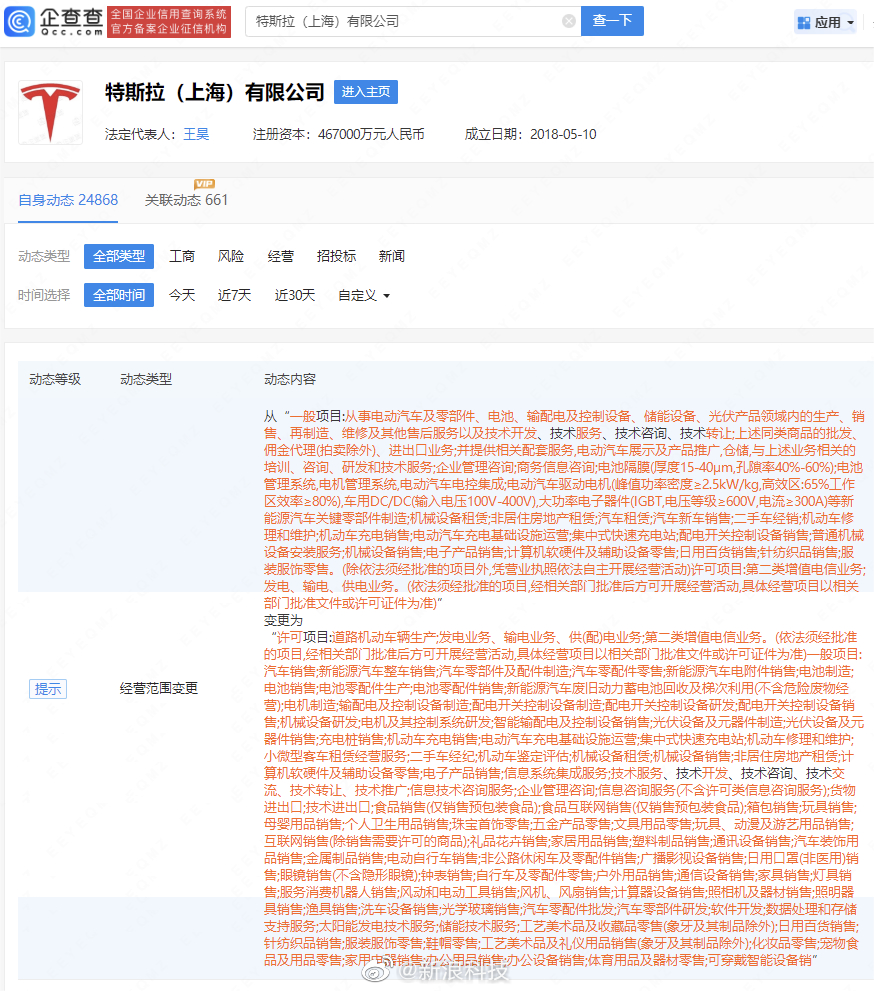Switch to 关联动态 661 tab

(186, 200)
